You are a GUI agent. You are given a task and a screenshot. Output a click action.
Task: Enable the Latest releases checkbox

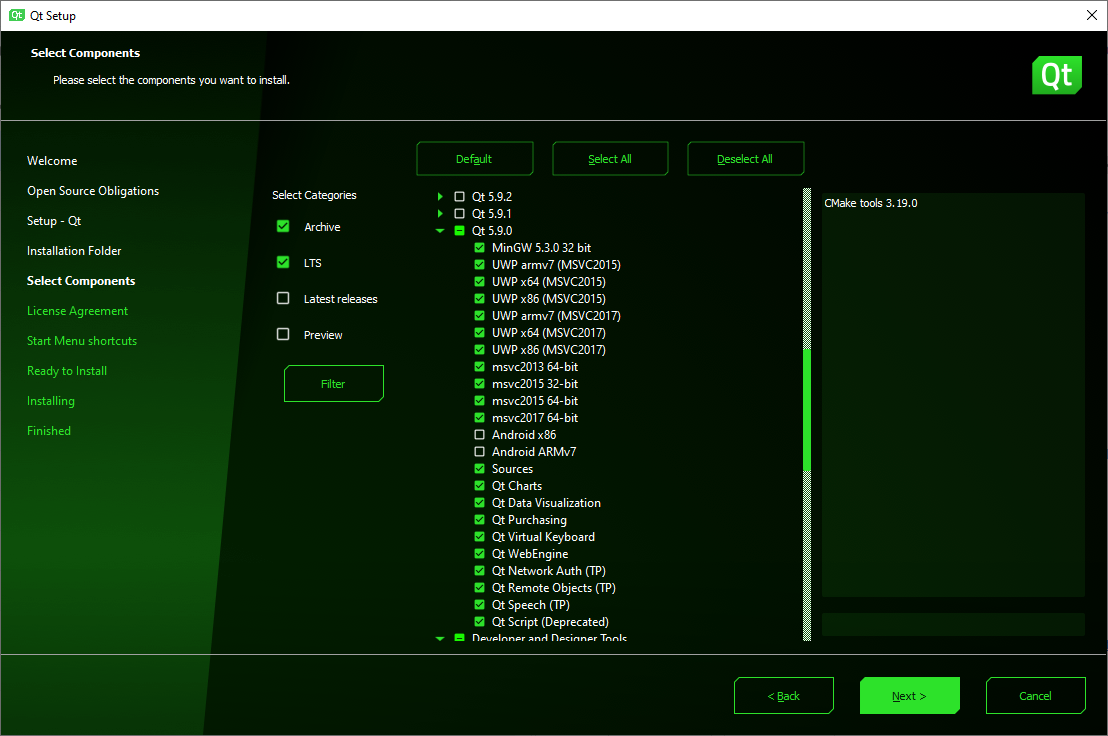click(x=283, y=298)
